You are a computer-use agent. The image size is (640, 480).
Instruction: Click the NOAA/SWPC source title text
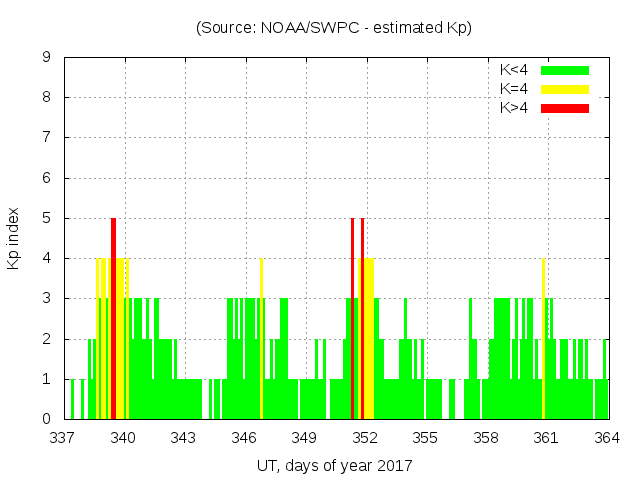click(334, 28)
